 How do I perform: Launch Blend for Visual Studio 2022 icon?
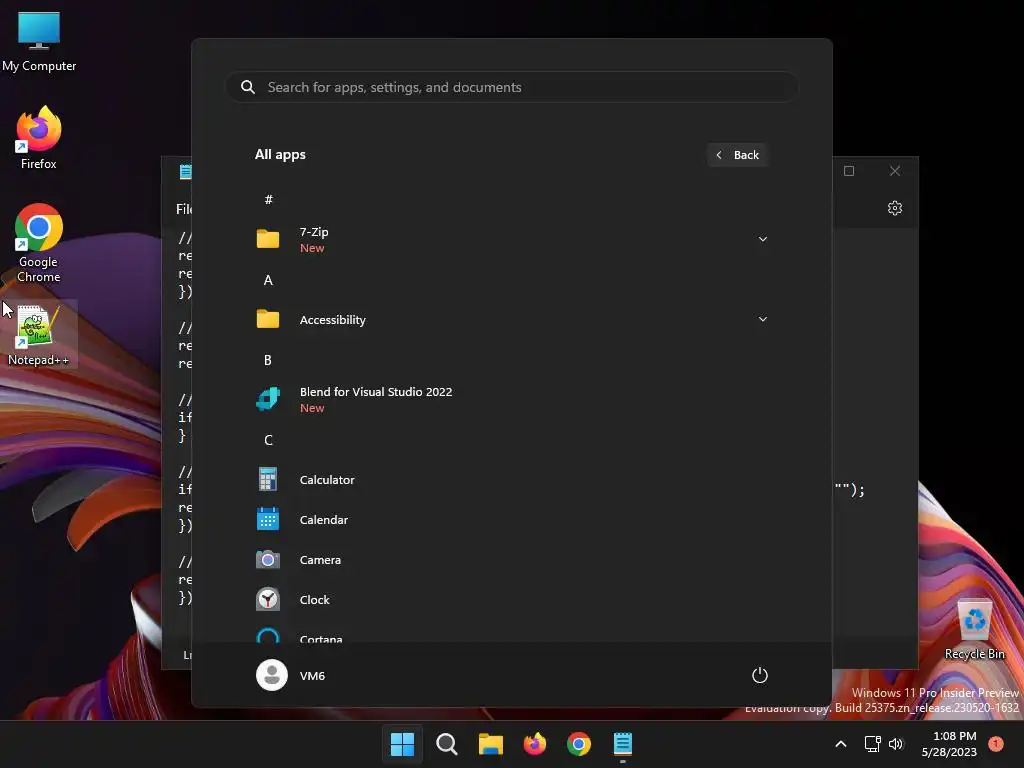(268, 399)
